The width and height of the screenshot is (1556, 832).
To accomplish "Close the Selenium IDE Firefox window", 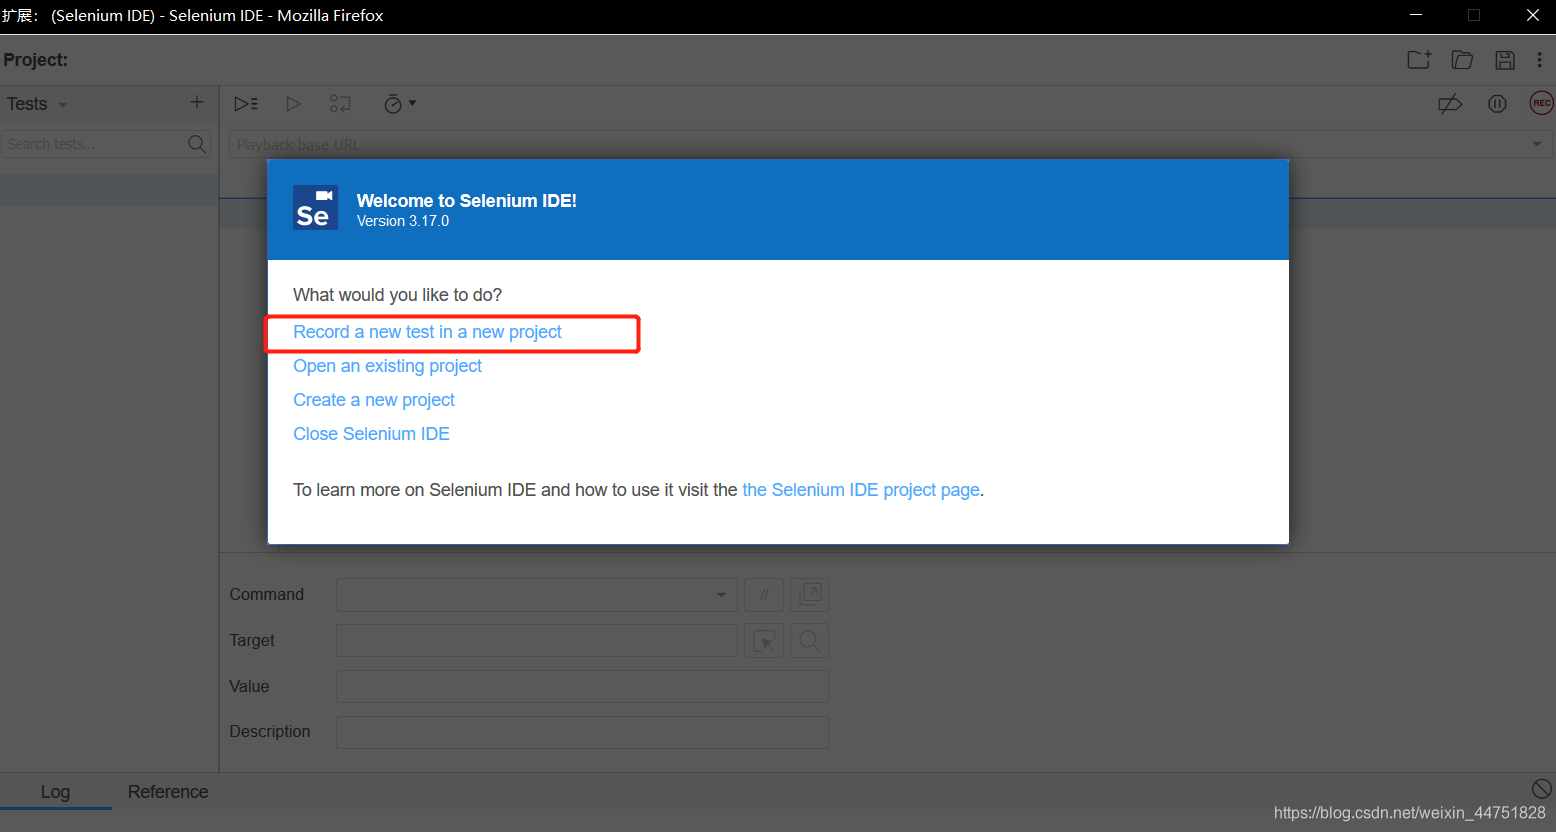I will (1532, 15).
